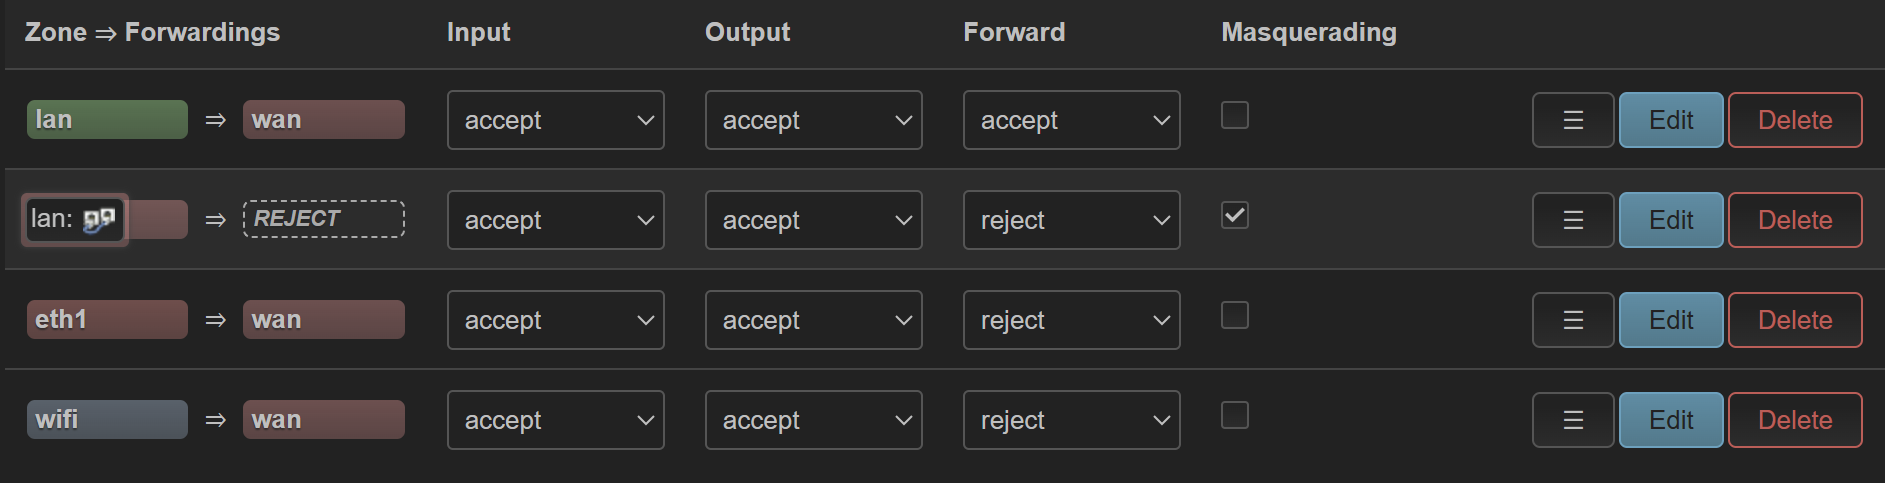Delete the wifi zone
This screenshot has width=1885, height=483.
(1795, 420)
